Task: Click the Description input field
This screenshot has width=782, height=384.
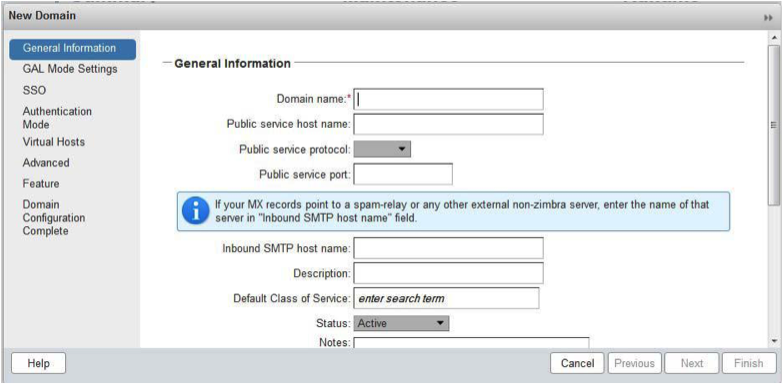Action: (x=448, y=273)
